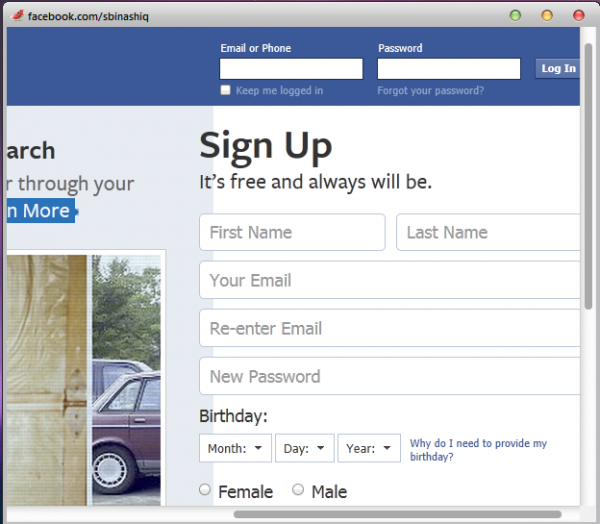Click the vertical scrollbar thumb
This screenshot has height=524, width=600.
click(x=589, y=176)
